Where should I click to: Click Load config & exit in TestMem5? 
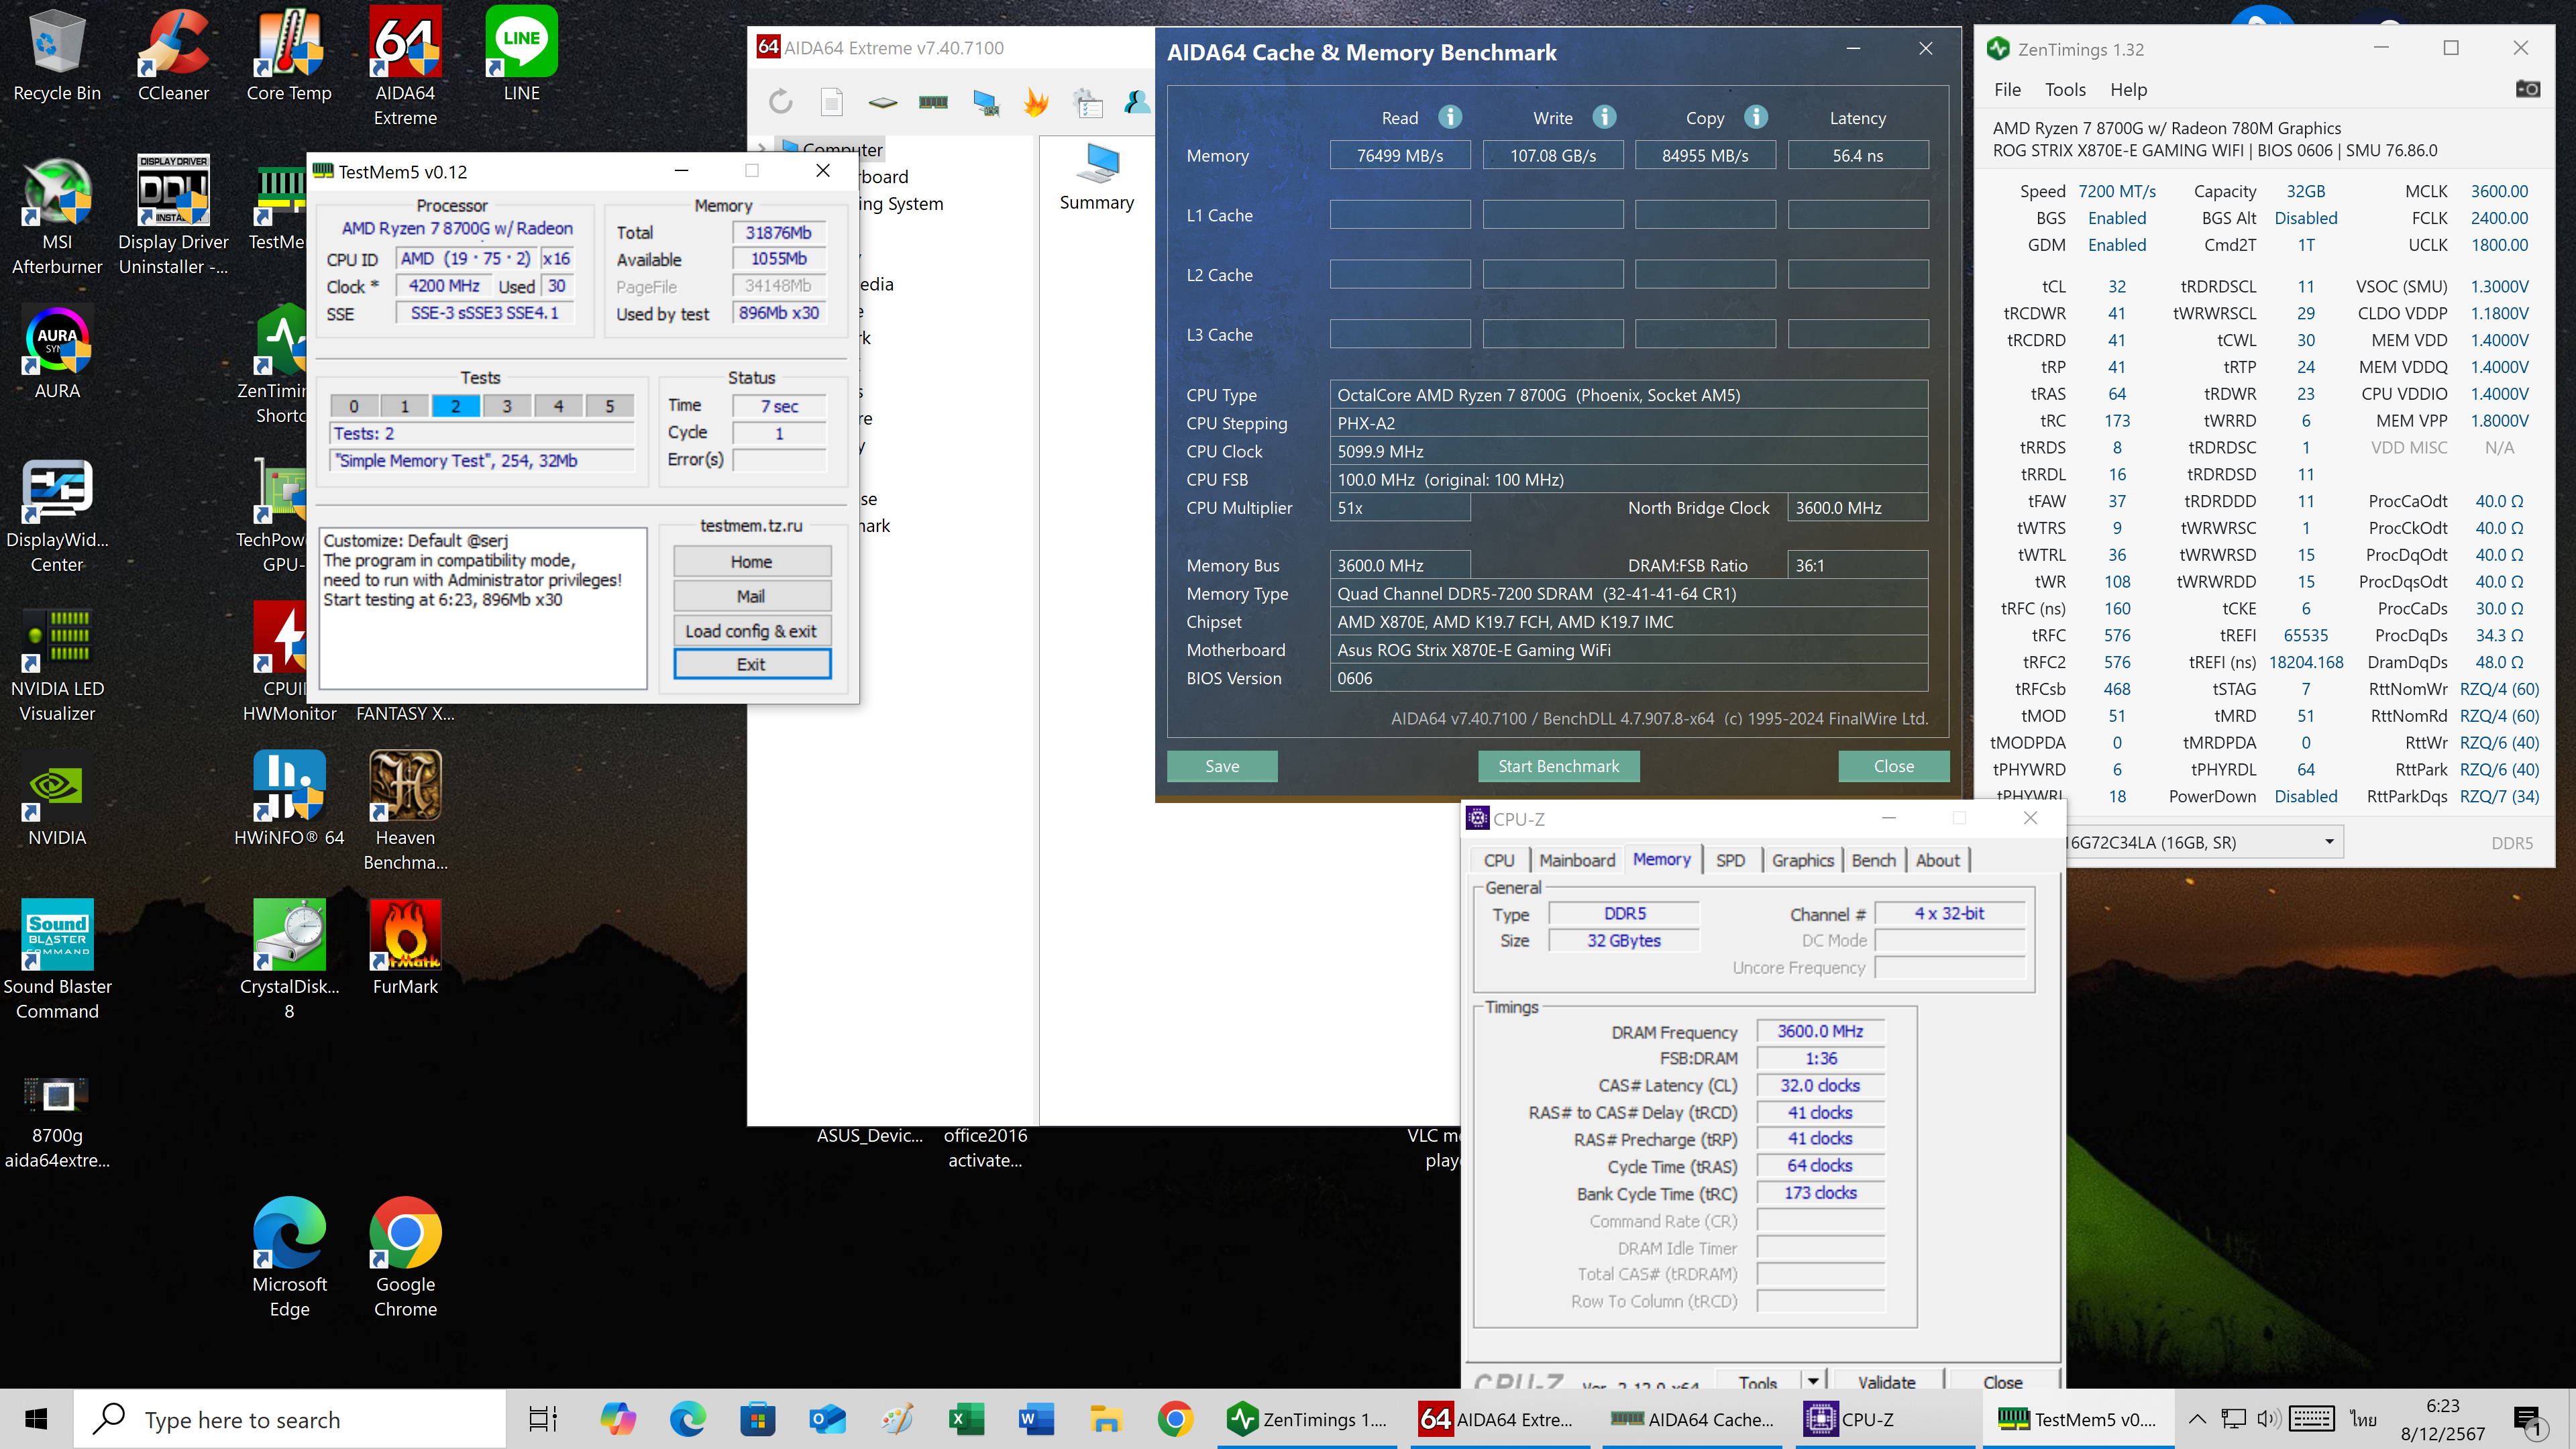(751, 631)
